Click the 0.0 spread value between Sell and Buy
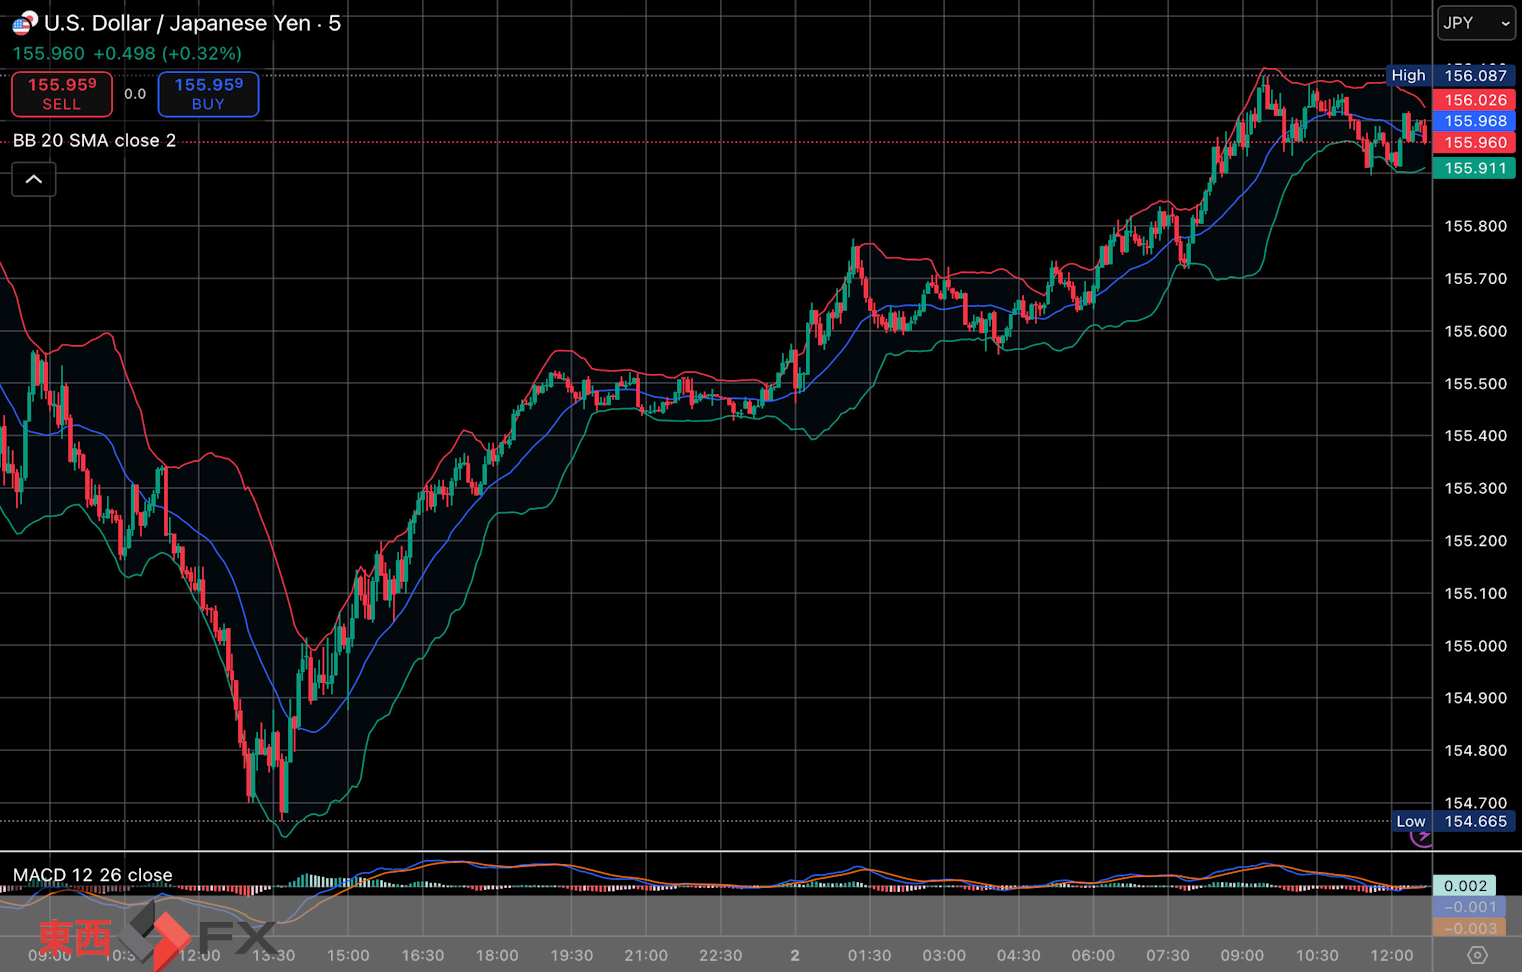This screenshot has height=972, width=1522. tap(135, 94)
